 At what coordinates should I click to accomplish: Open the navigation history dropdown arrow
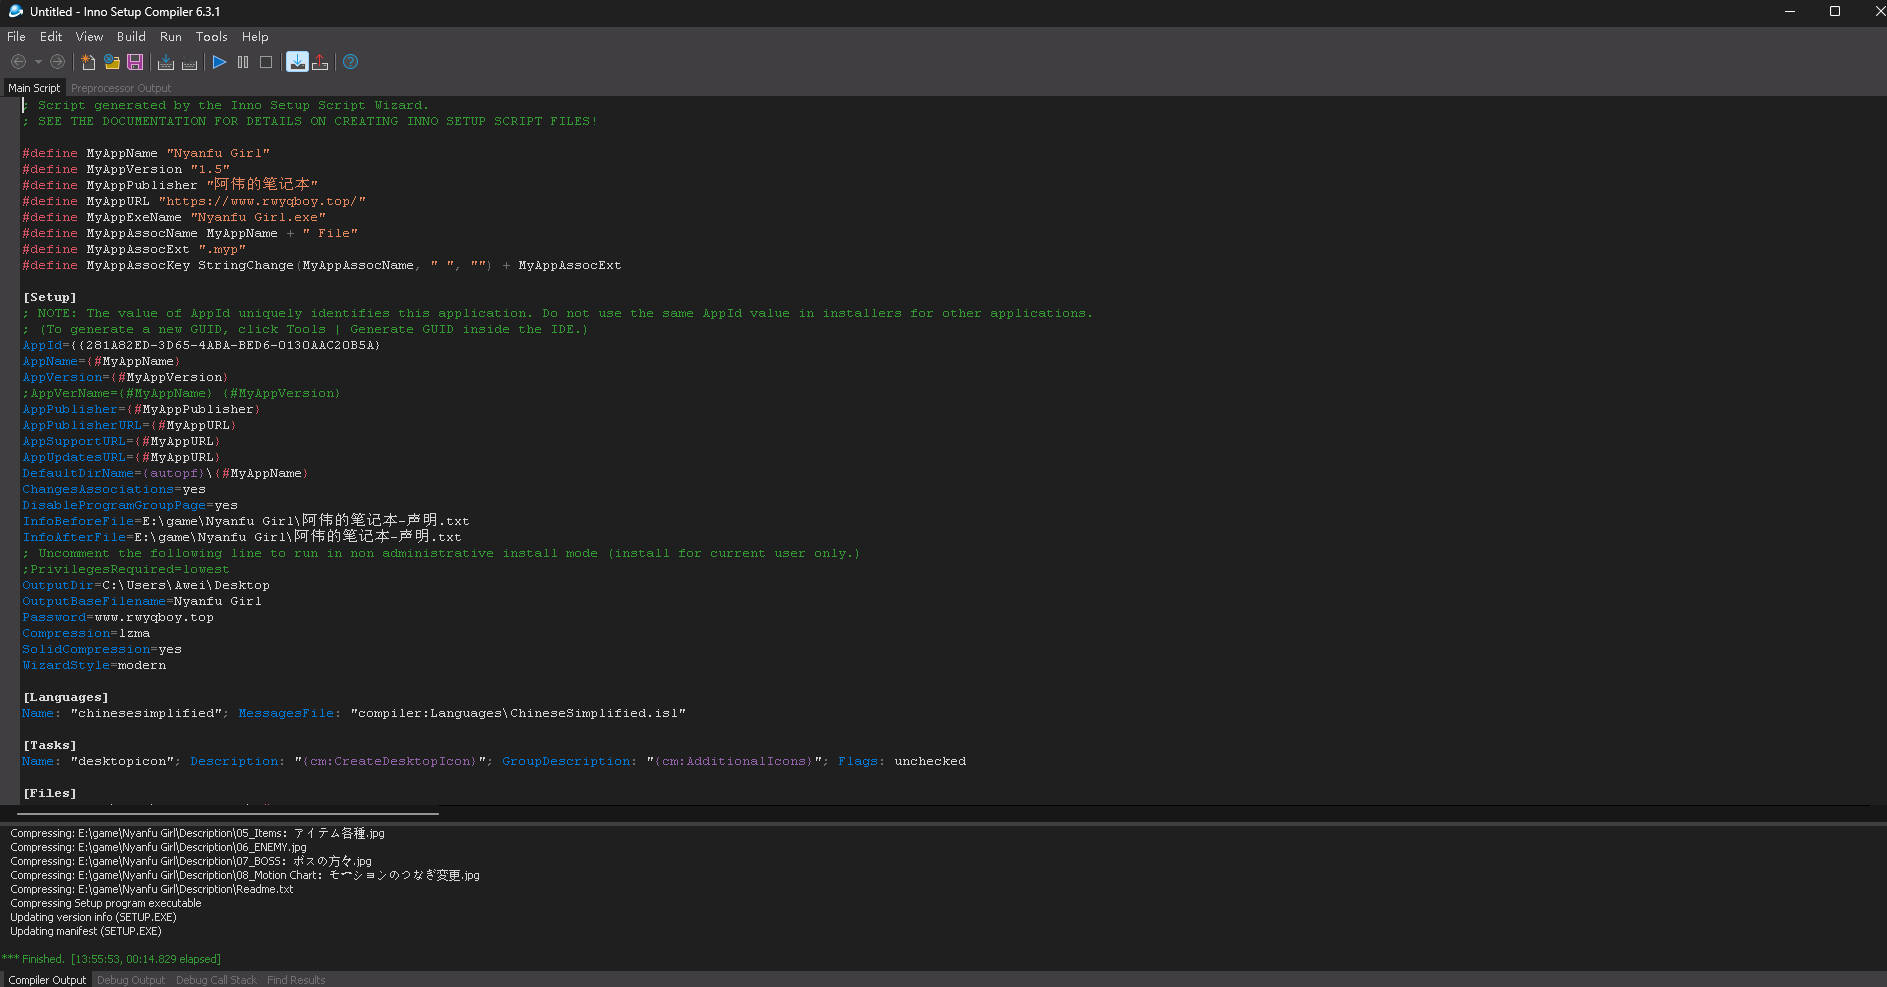[38, 62]
